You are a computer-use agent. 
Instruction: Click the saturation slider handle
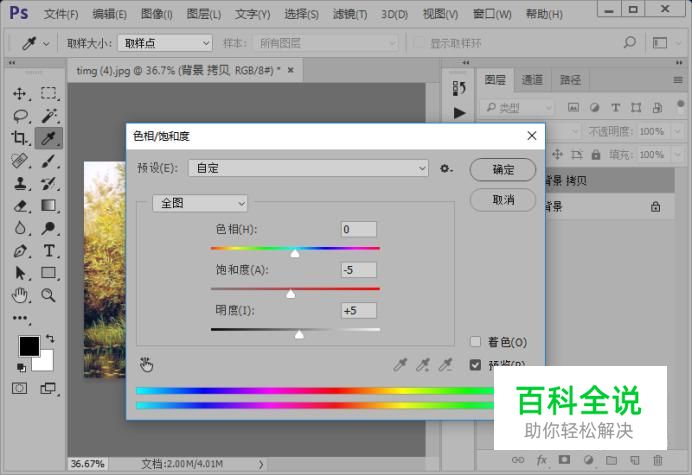[290, 294]
